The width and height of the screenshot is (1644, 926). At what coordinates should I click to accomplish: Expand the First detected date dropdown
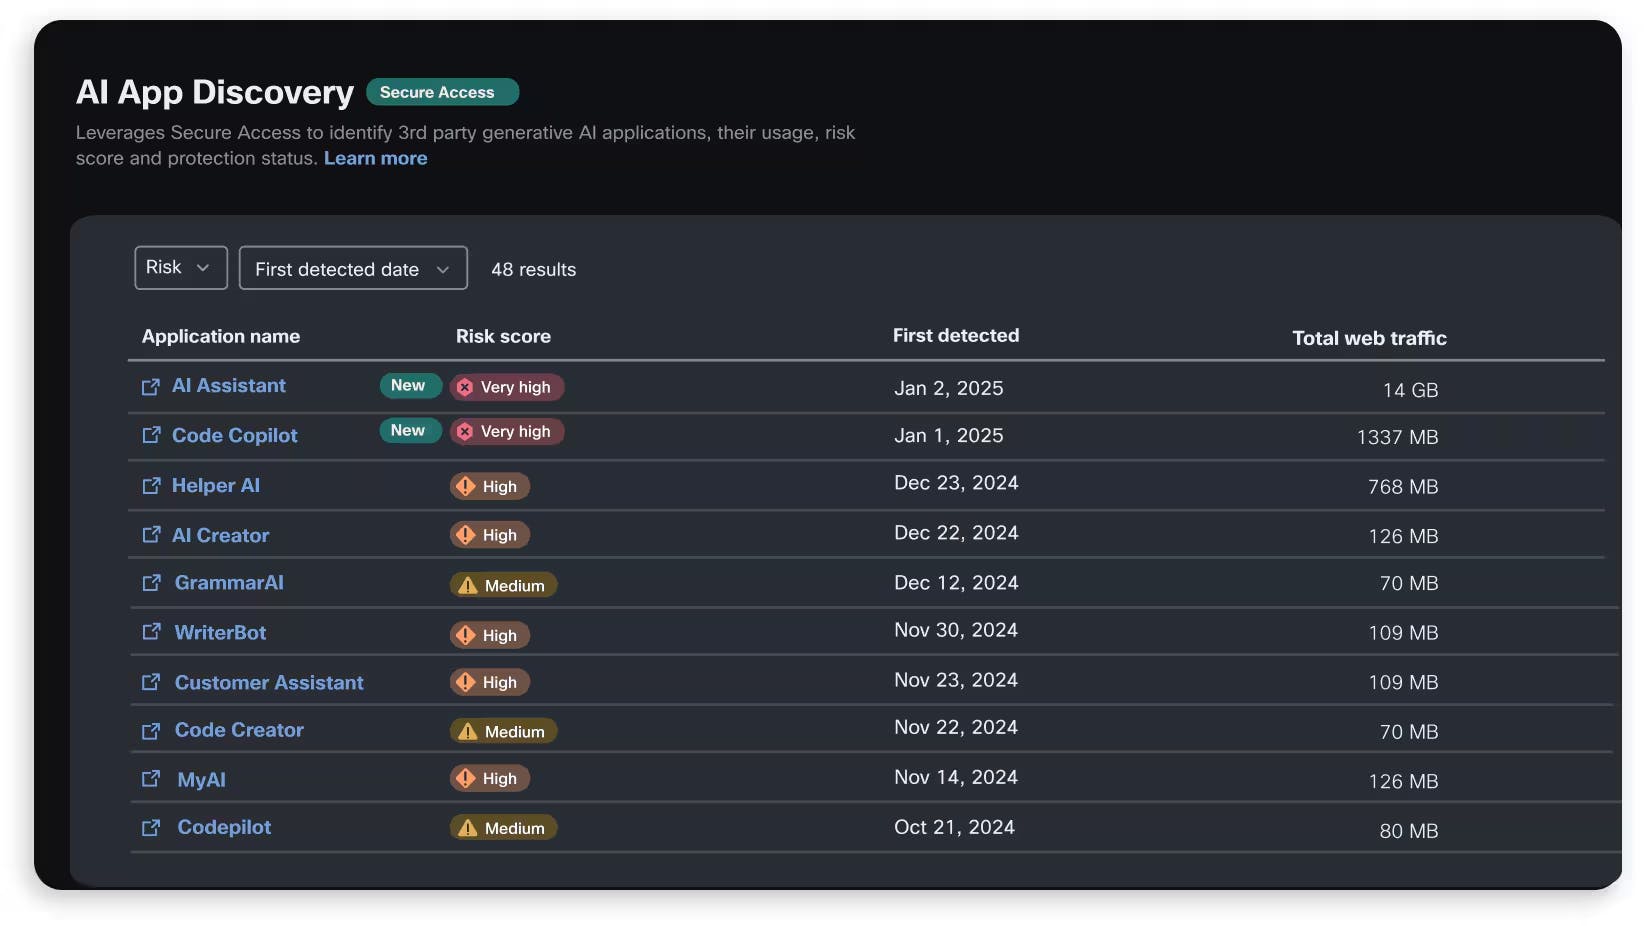pyautogui.click(x=353, y=268)
